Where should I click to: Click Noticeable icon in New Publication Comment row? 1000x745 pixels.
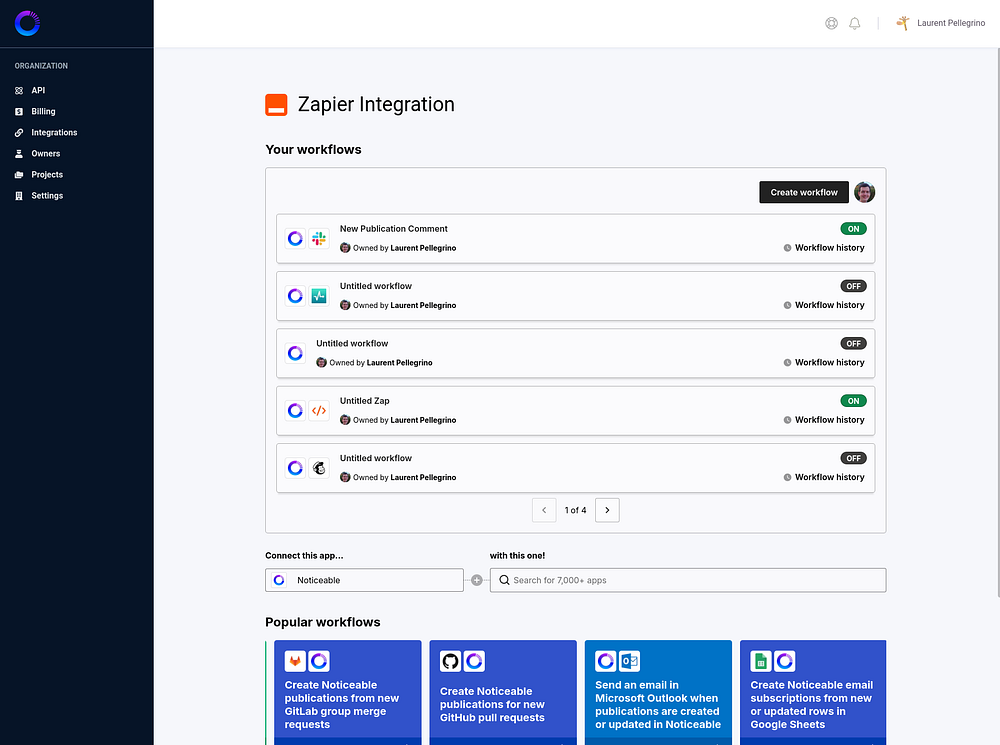[x=295, y=239]
